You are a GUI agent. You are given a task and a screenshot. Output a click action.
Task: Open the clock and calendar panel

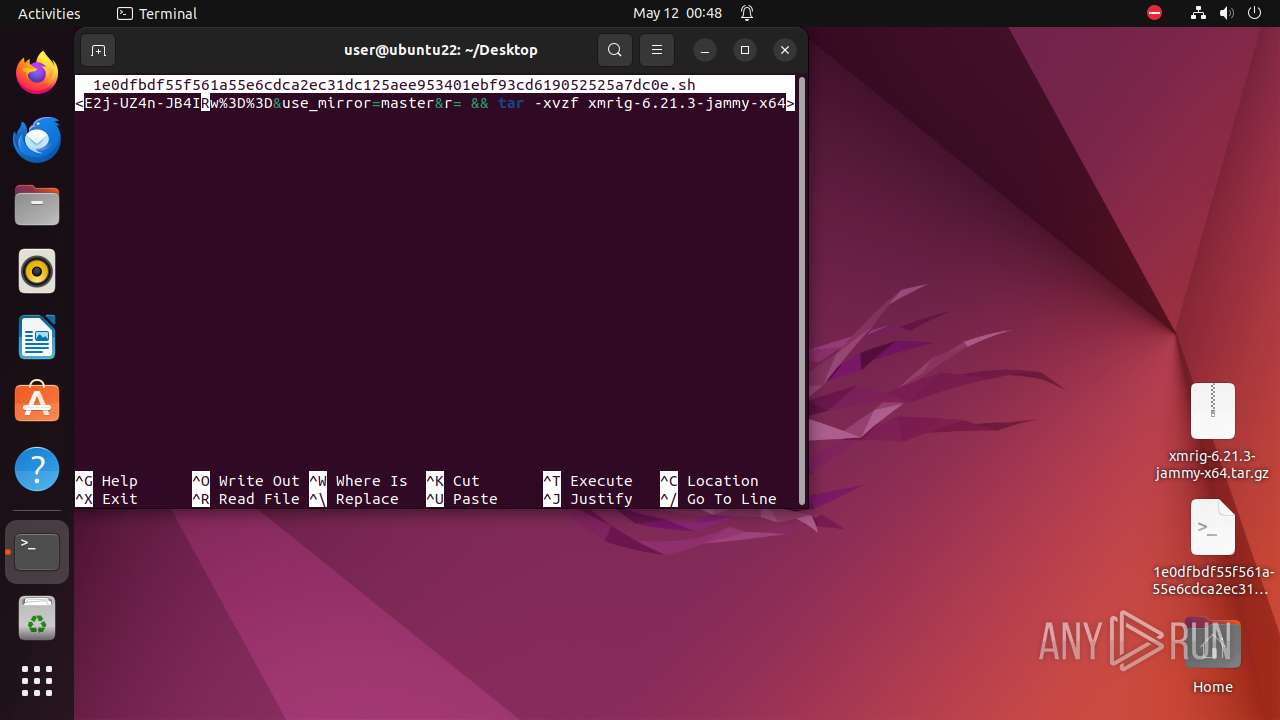[677, 13]
